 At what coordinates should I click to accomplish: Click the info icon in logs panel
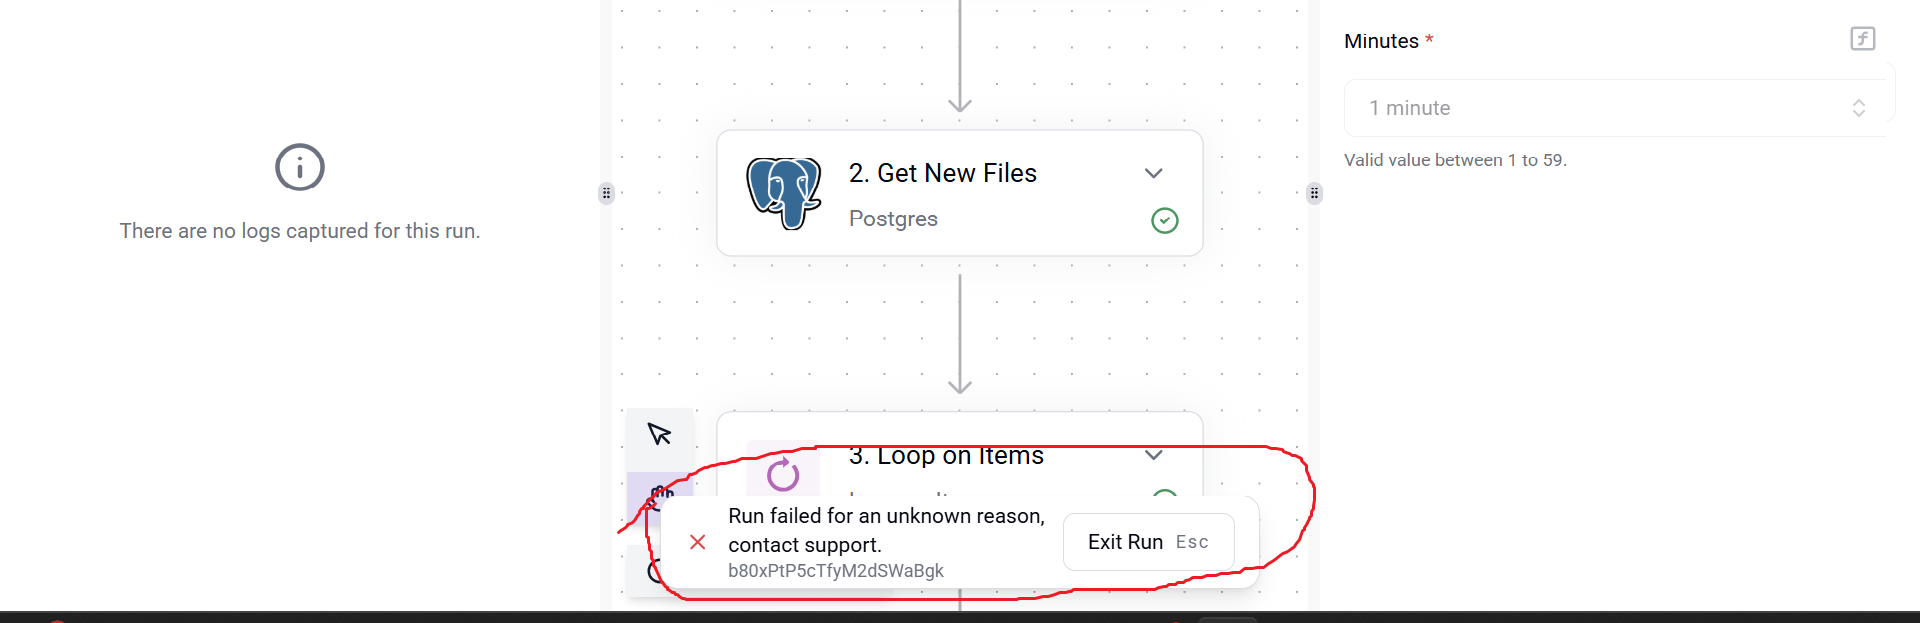tap(300, 167)
